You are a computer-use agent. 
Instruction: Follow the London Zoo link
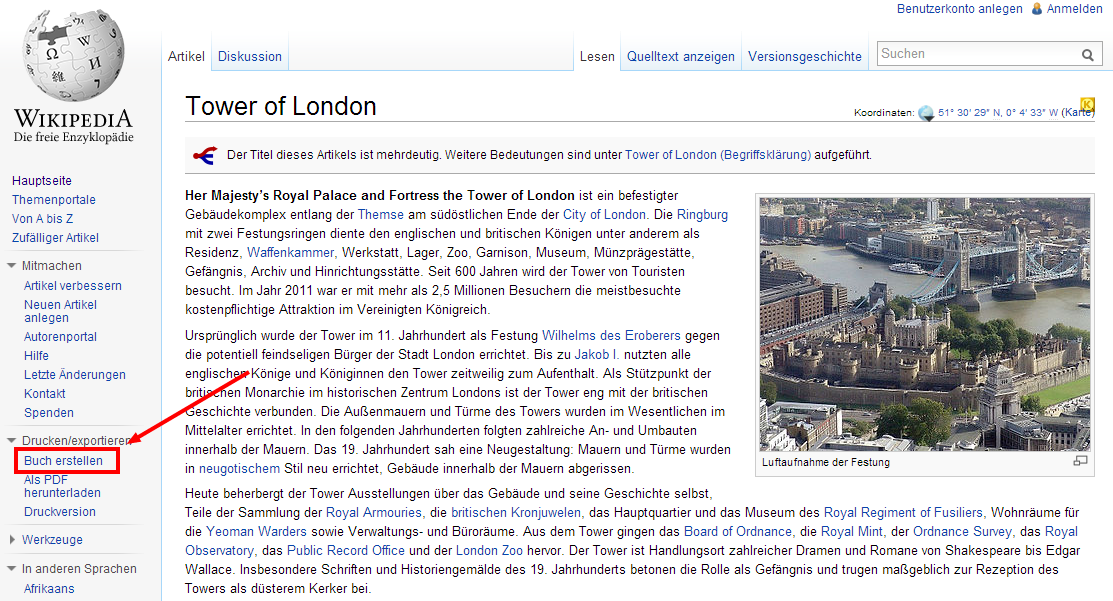pos(489,551)
